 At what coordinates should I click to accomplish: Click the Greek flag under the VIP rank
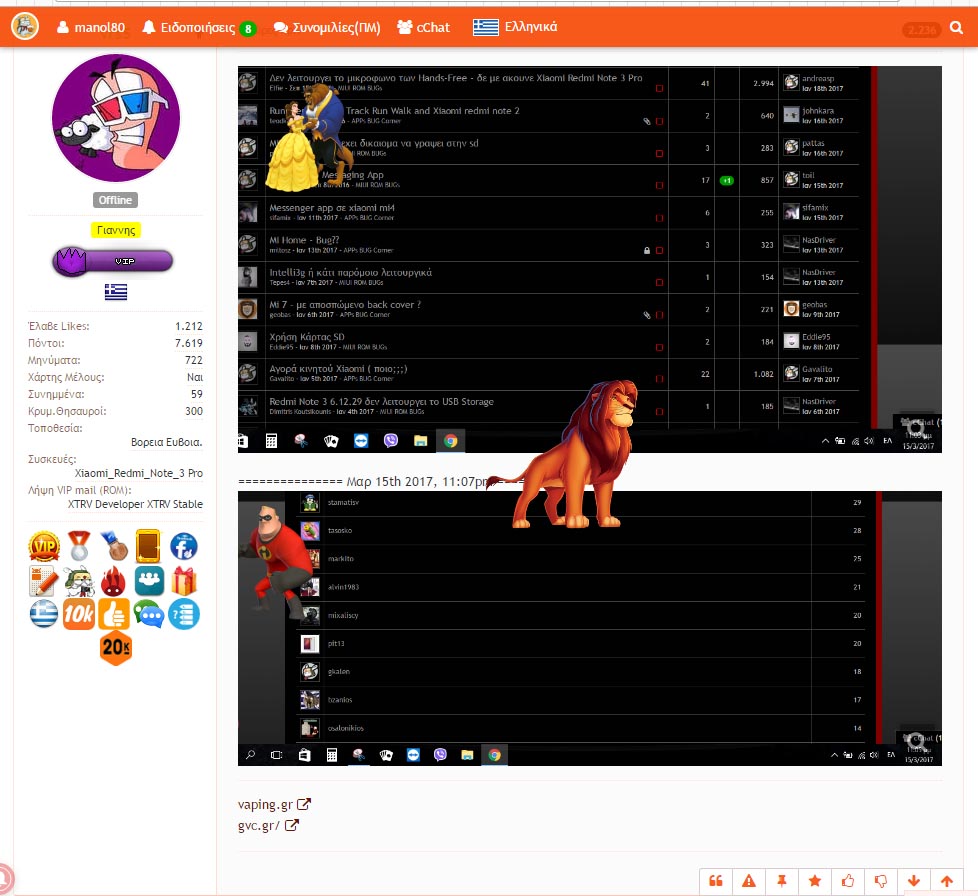116,292
